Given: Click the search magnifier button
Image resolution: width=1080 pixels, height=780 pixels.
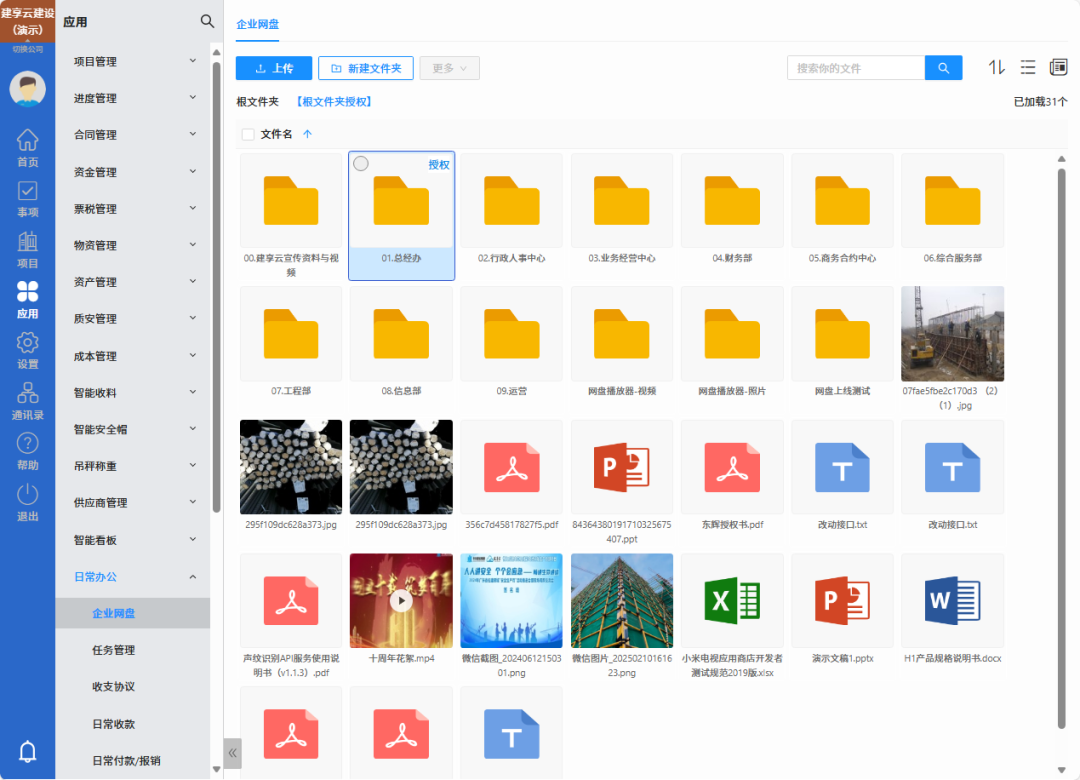Looking at the screenshot, I should click(x=943, y=68).
